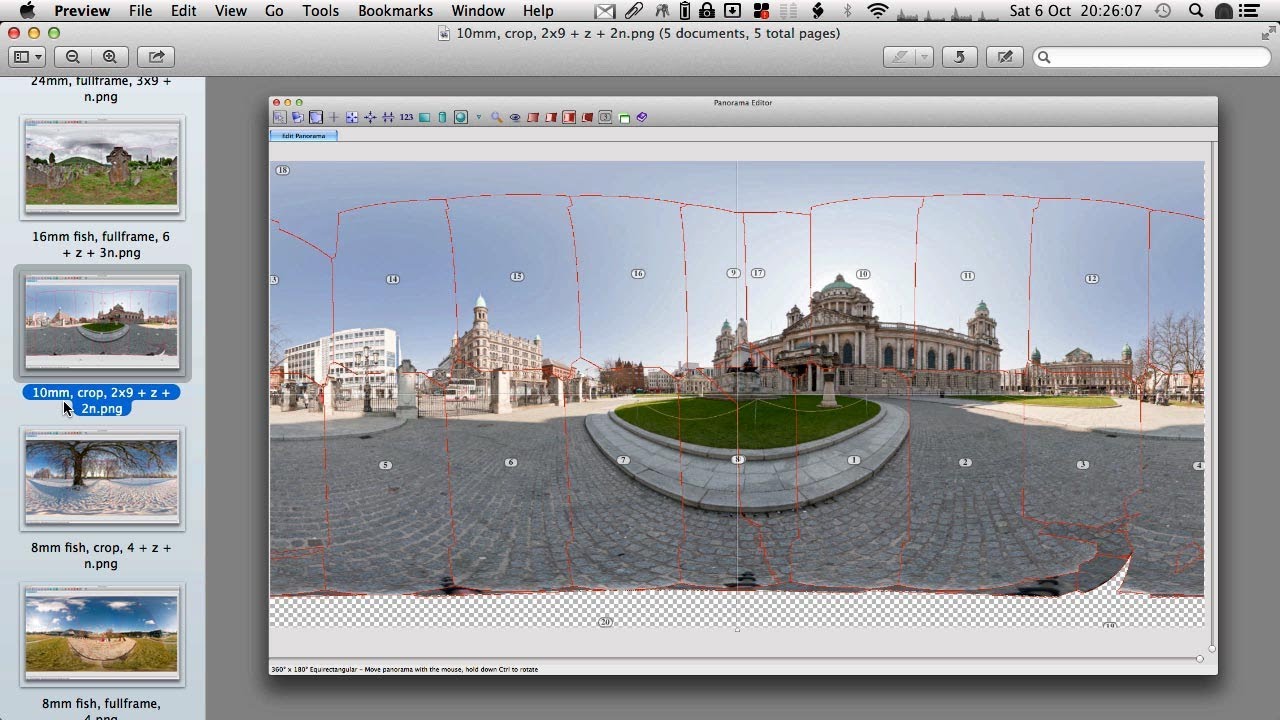1280x720 pixels.
Task: Select the 10mm crop city hall thumbnail
Action: click(x=102, y=323)
